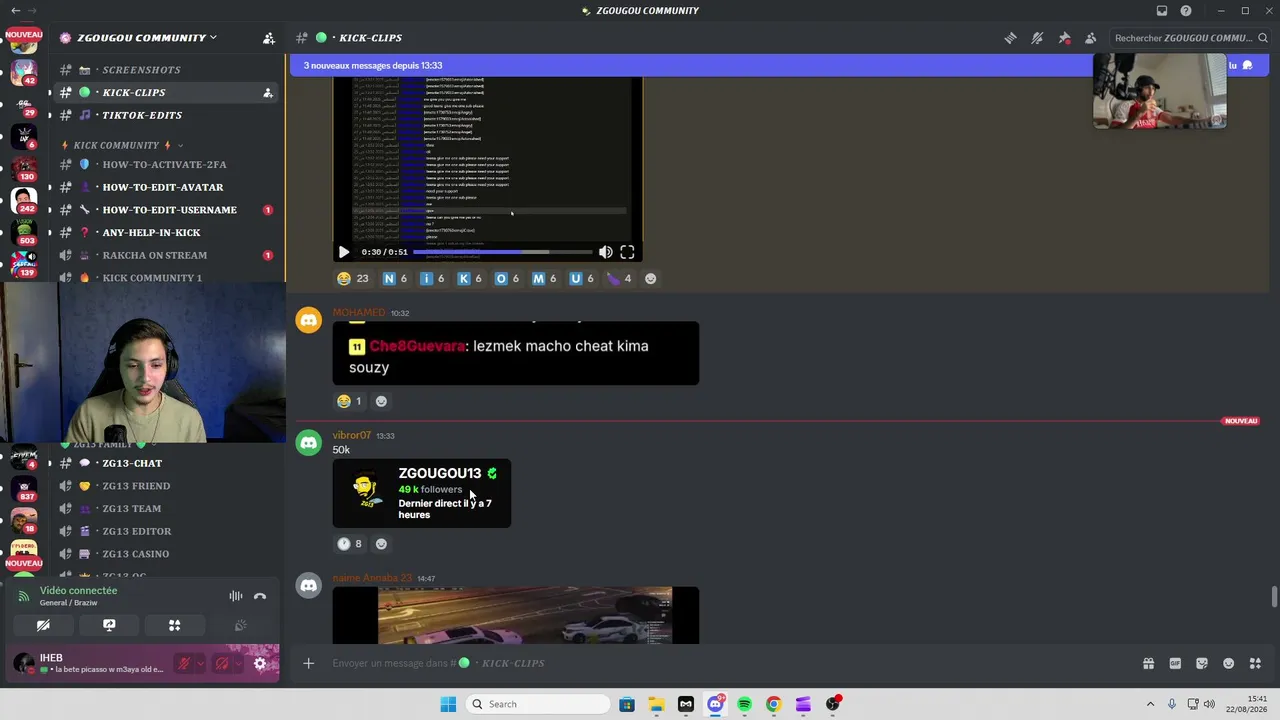Image resolution: width=1280 pixels, height=720 pixels.
Task: Open the chat video in fullscreen
Action: pyautogui.click(x=627, y=252)
